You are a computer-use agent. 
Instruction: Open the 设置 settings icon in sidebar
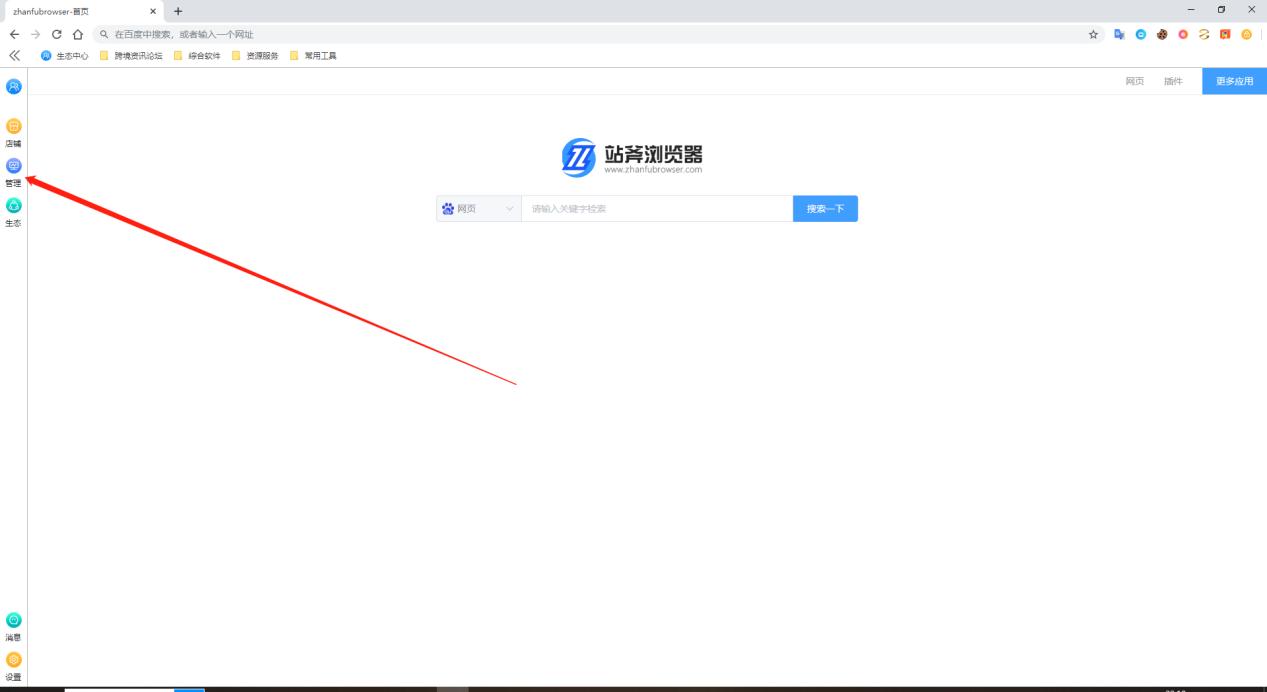point(13,660)
